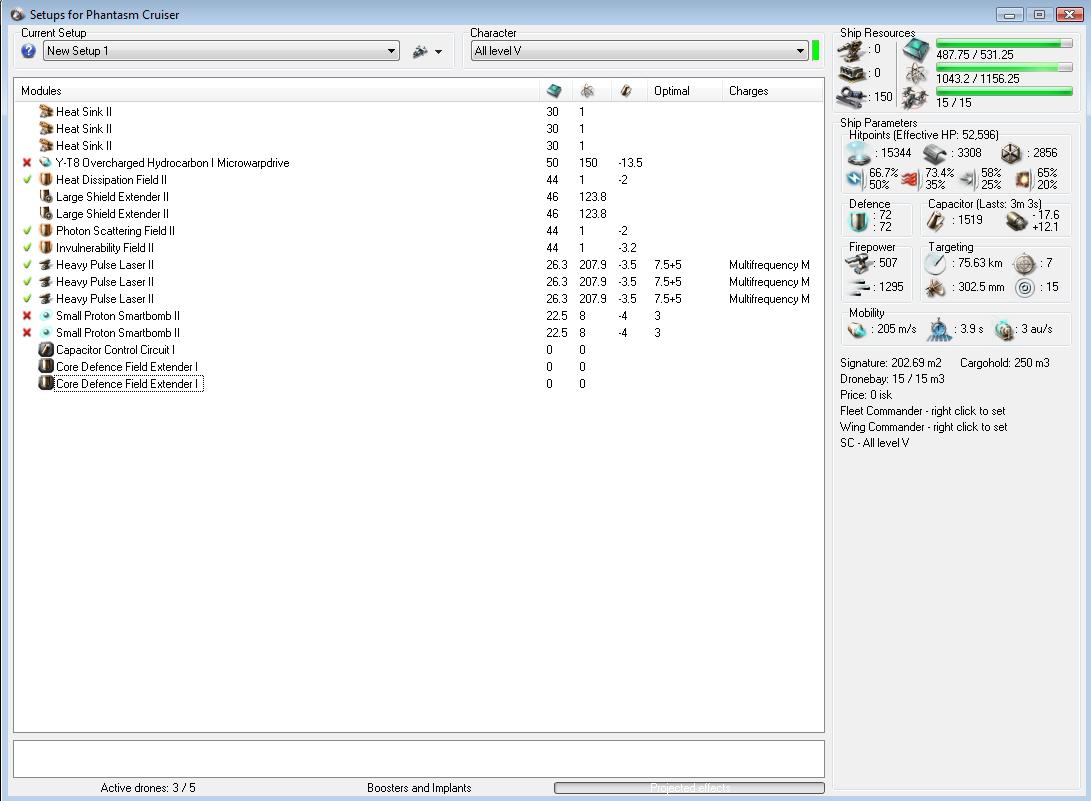Screen dimensions: 1091x801
Task: Expand the Character selection dropdown
Action: tap(800, 51)
